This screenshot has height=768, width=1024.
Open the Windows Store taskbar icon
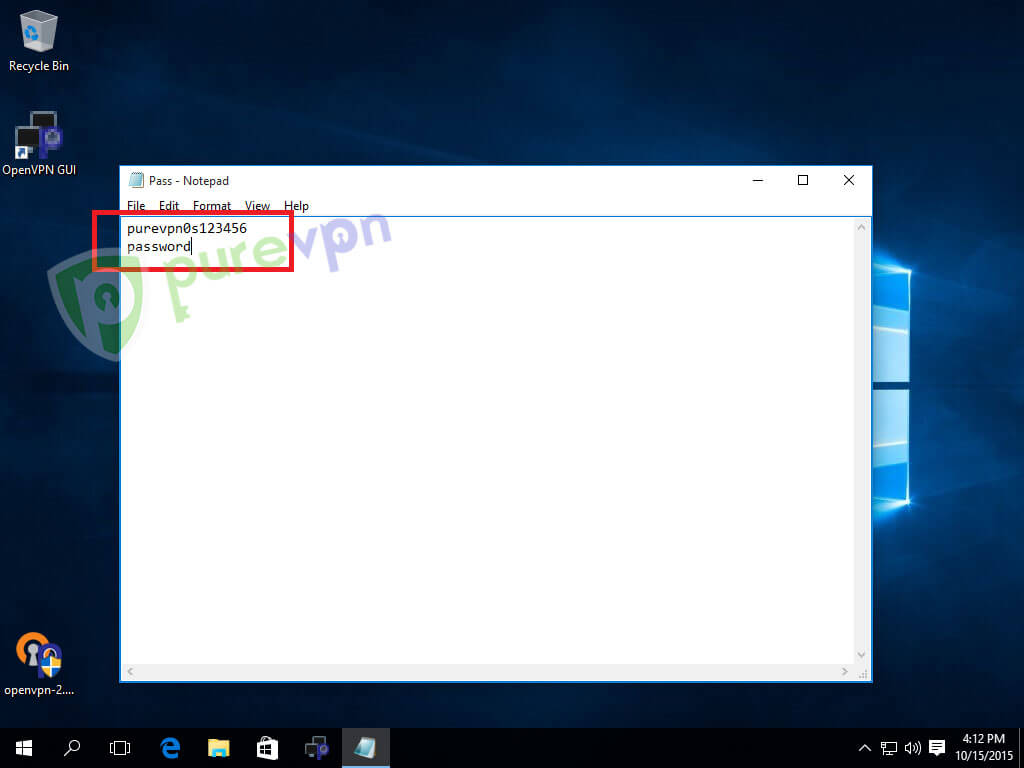tap(267, 748)
